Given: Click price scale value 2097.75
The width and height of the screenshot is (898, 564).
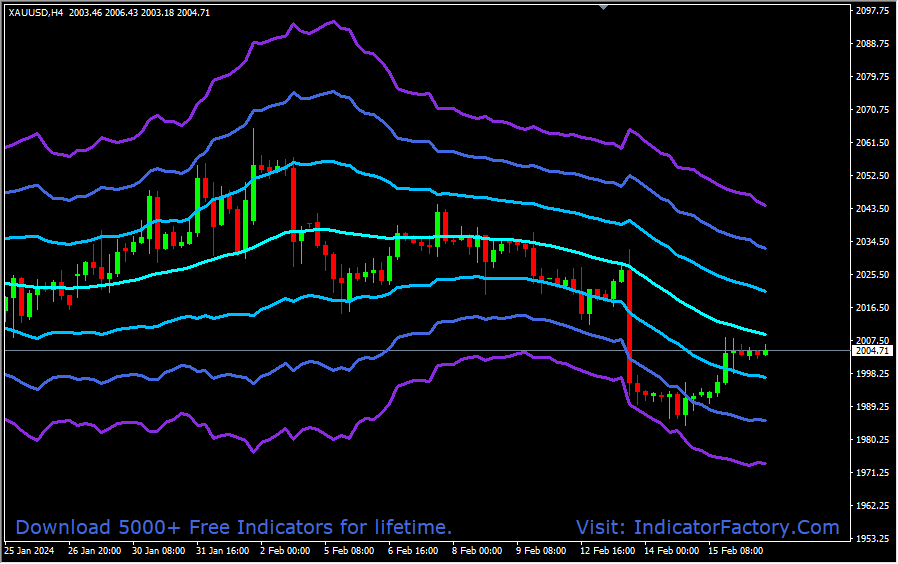Looking at the screenshot, I should [872, 10].
